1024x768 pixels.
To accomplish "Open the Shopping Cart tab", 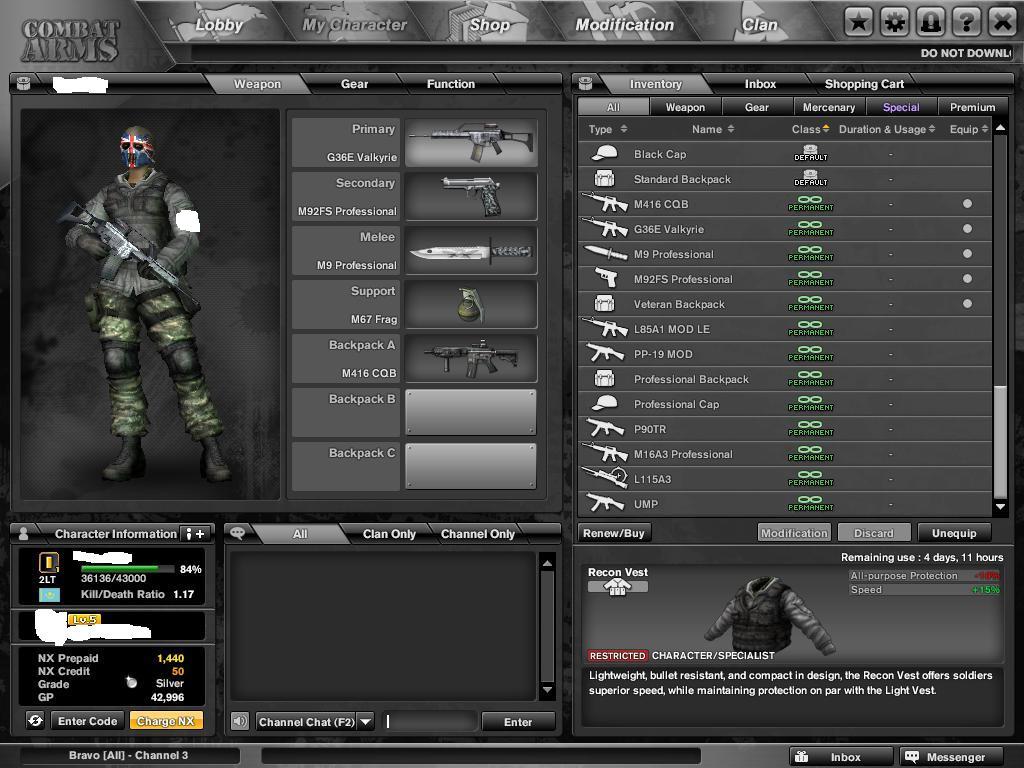I will pos(864,84).
